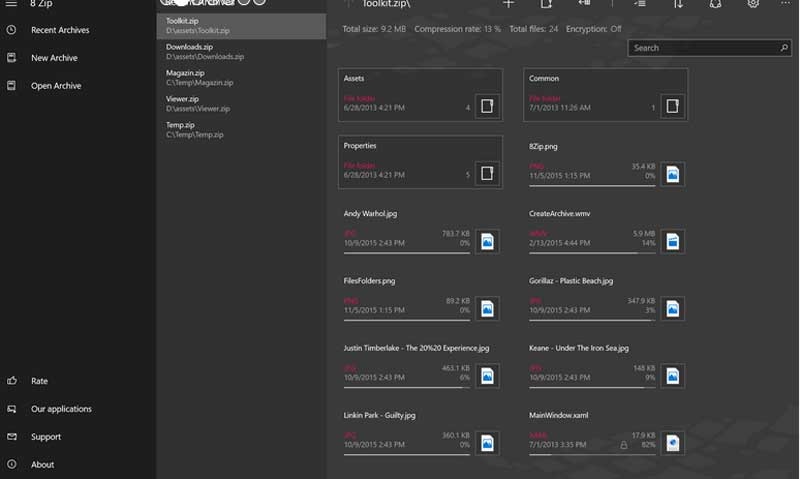Open the Assets folder tile
Screen dimensions: 800x479
click(421, 95)
